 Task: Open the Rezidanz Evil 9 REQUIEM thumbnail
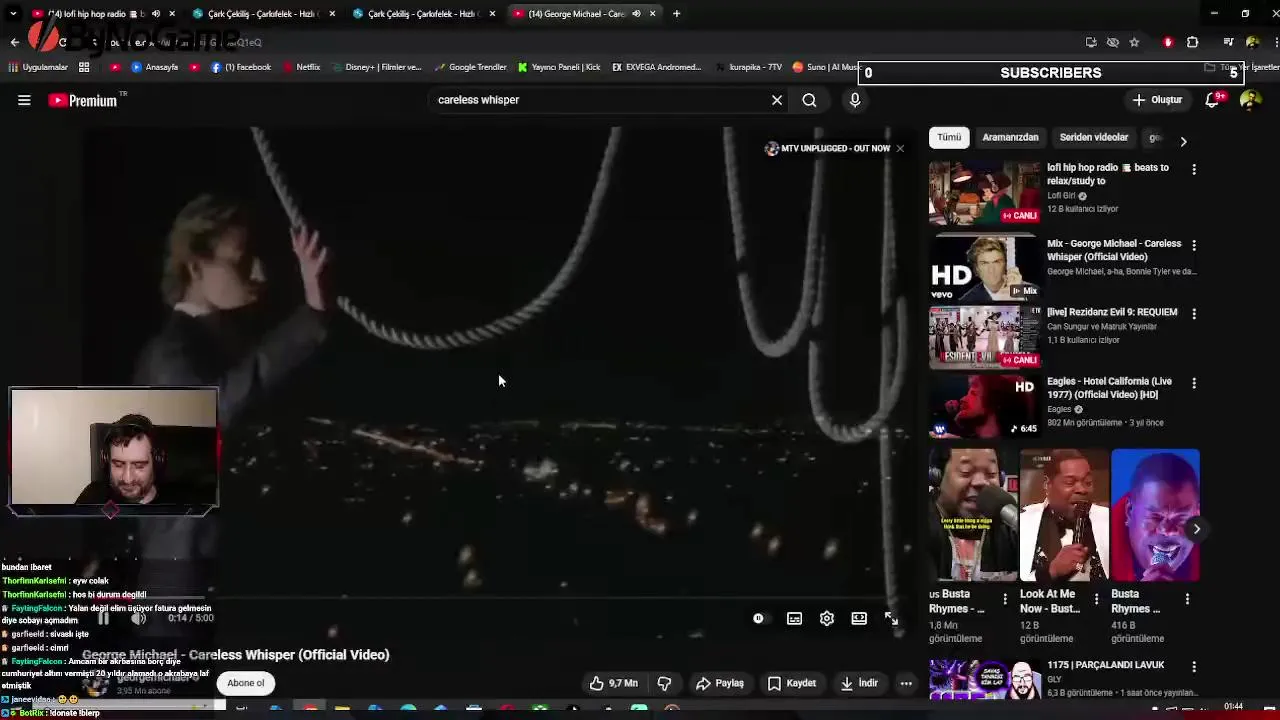pos(985,337)
